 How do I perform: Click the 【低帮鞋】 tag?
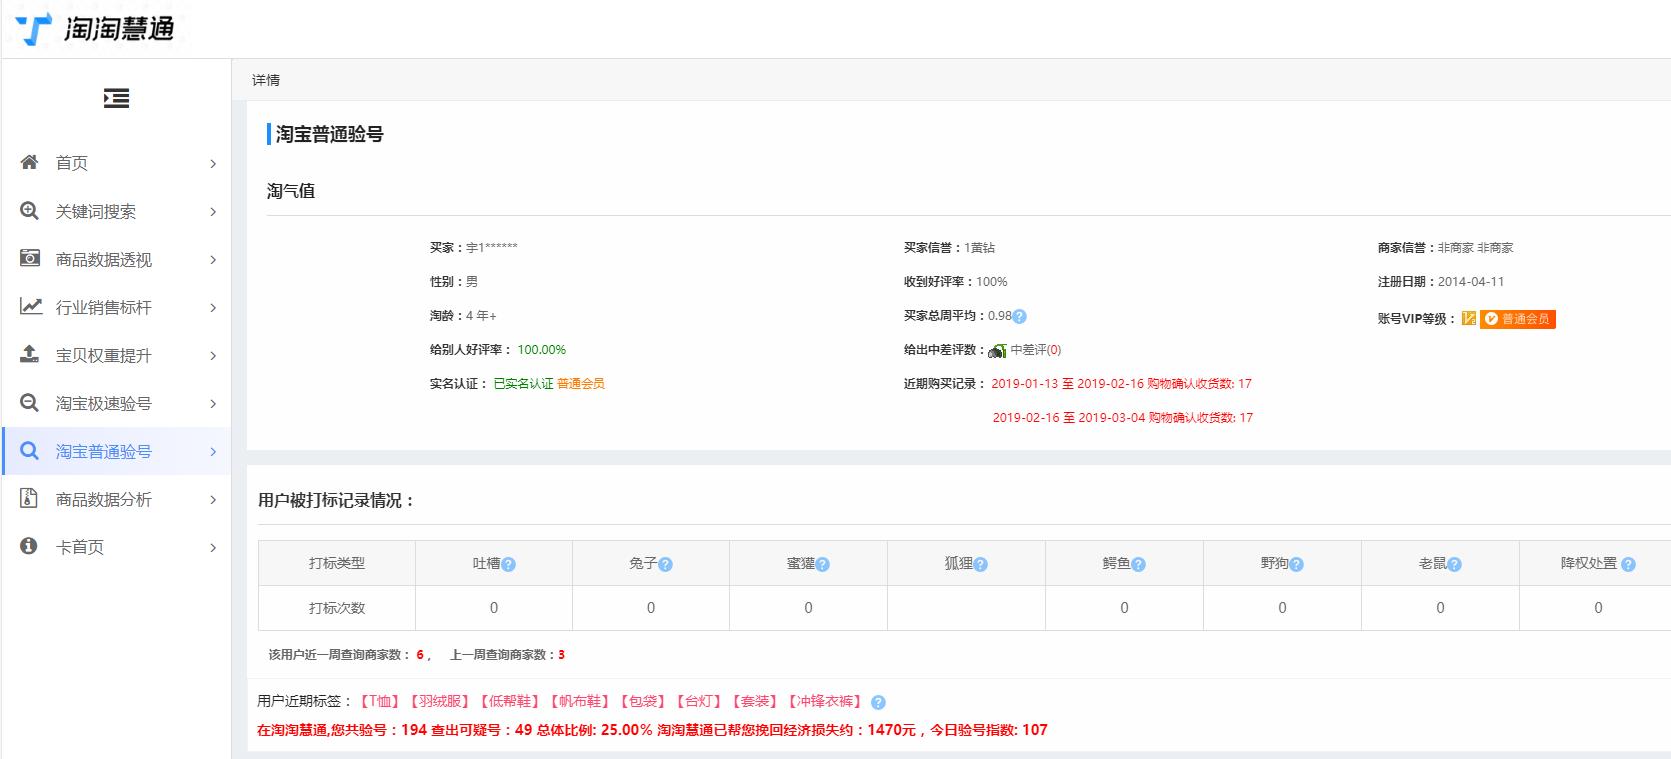pyautogui.click(x=509, y=702)
